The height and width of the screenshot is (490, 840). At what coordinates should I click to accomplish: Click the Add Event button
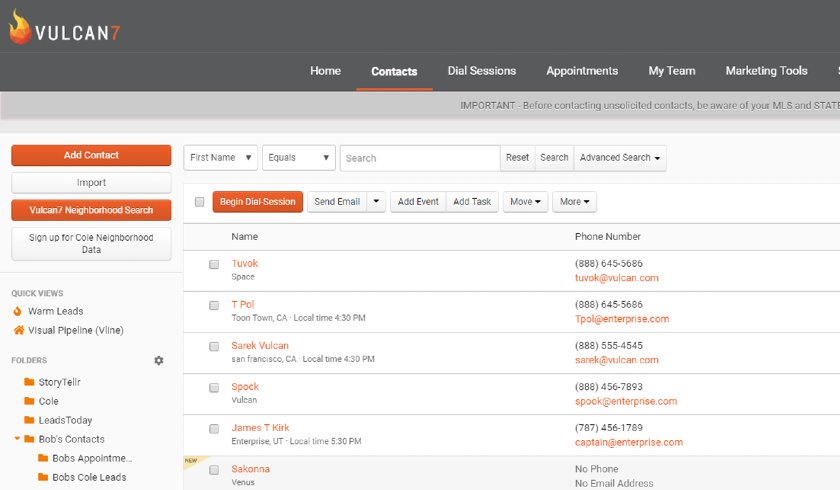point(418,201)
